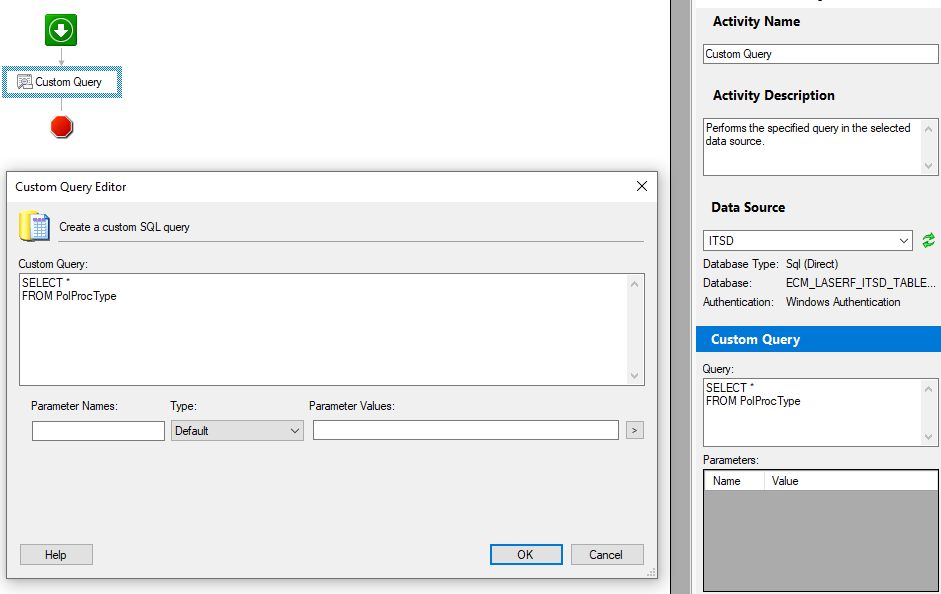Cancel the custom query editor
The width and height of the screenshot is (941, 594).
607,554
